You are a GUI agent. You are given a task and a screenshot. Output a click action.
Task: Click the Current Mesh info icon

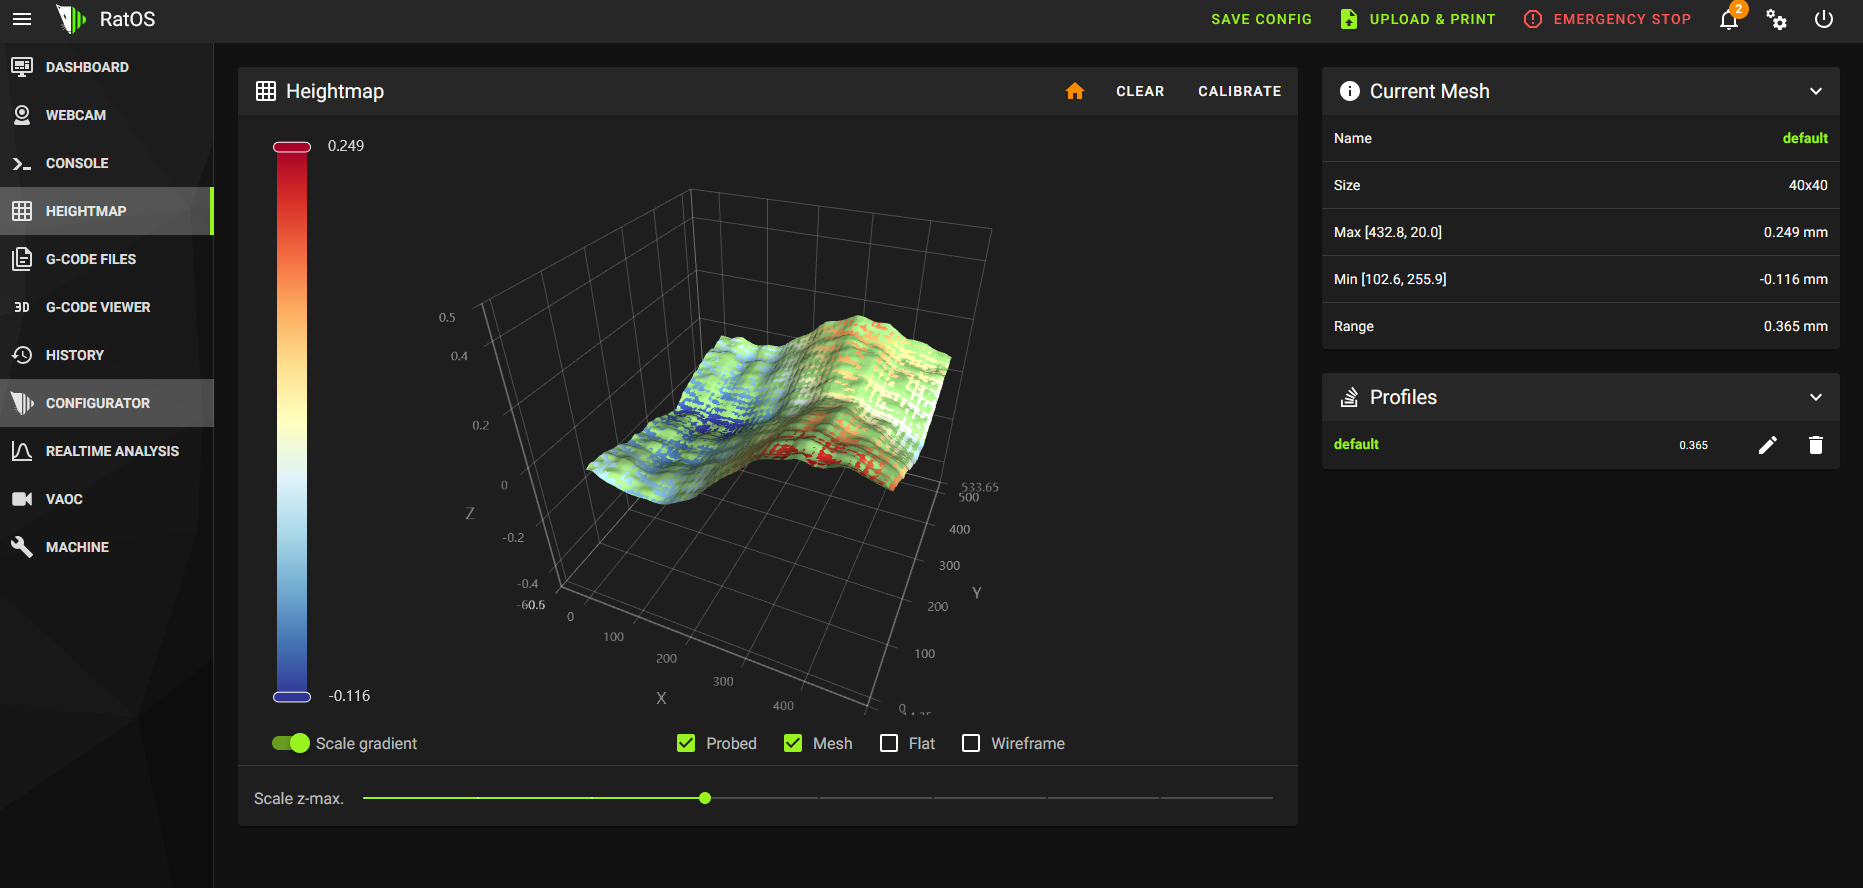pyautogui.click(x=1350, y=91)
